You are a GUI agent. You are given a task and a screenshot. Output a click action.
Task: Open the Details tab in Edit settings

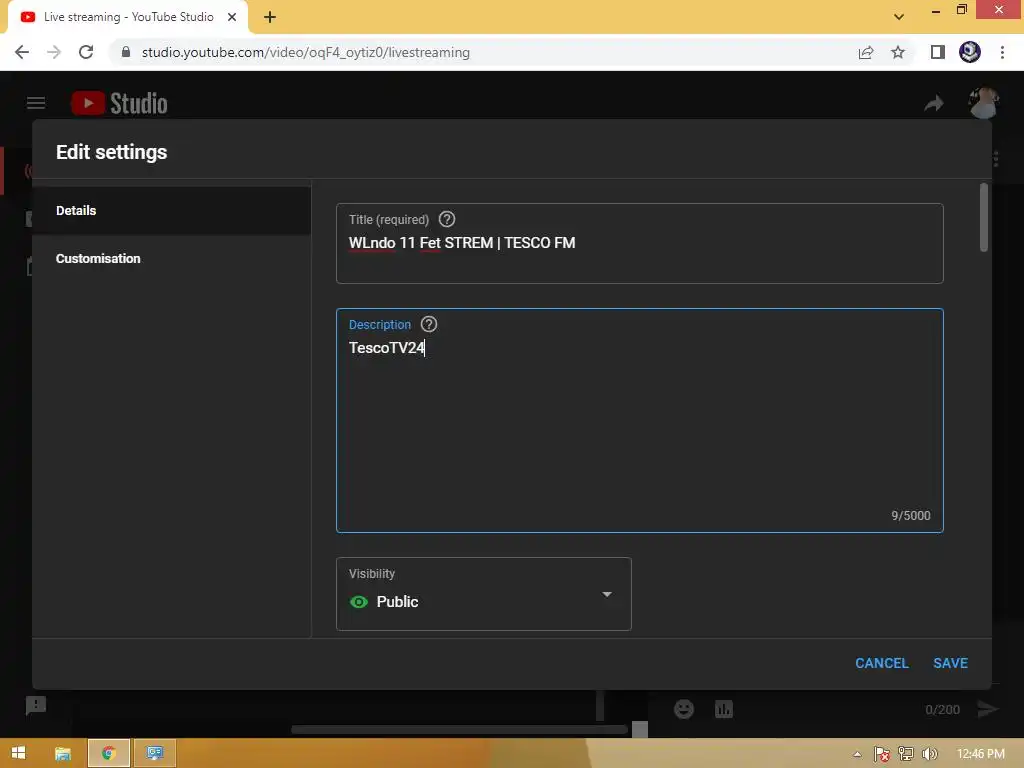[171, 210]
